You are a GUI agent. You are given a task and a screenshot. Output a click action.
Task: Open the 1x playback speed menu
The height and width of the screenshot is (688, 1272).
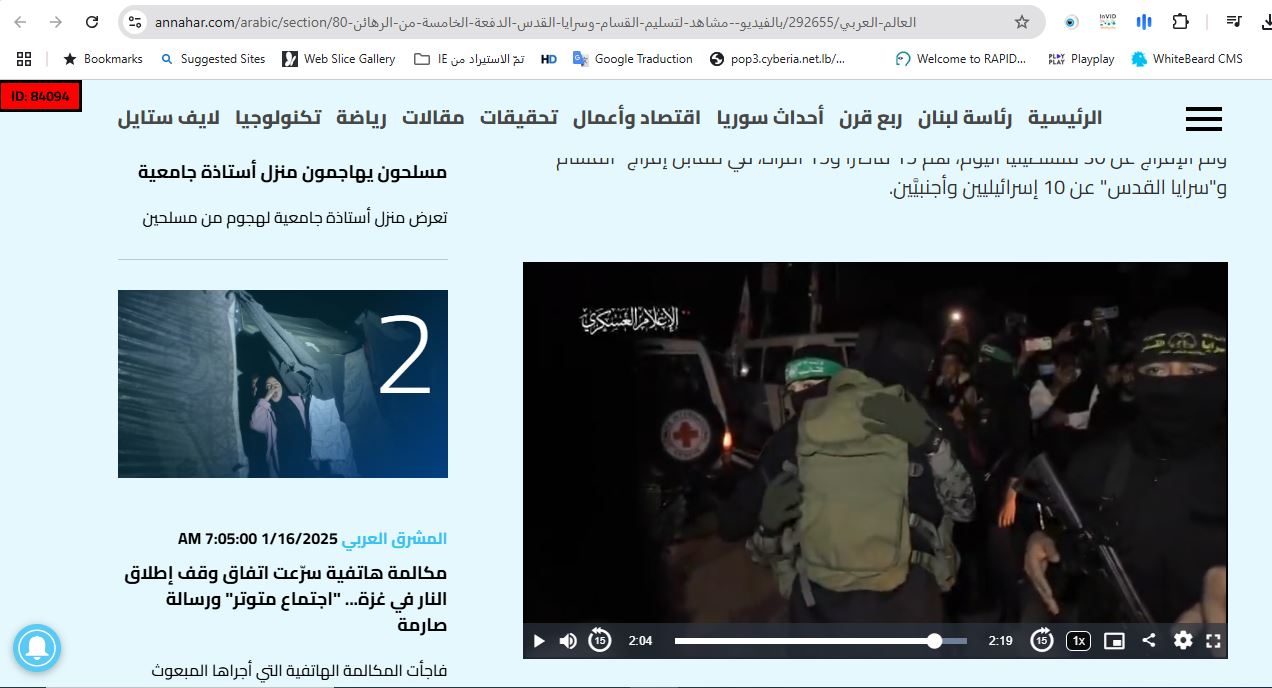pos(1077,641)
